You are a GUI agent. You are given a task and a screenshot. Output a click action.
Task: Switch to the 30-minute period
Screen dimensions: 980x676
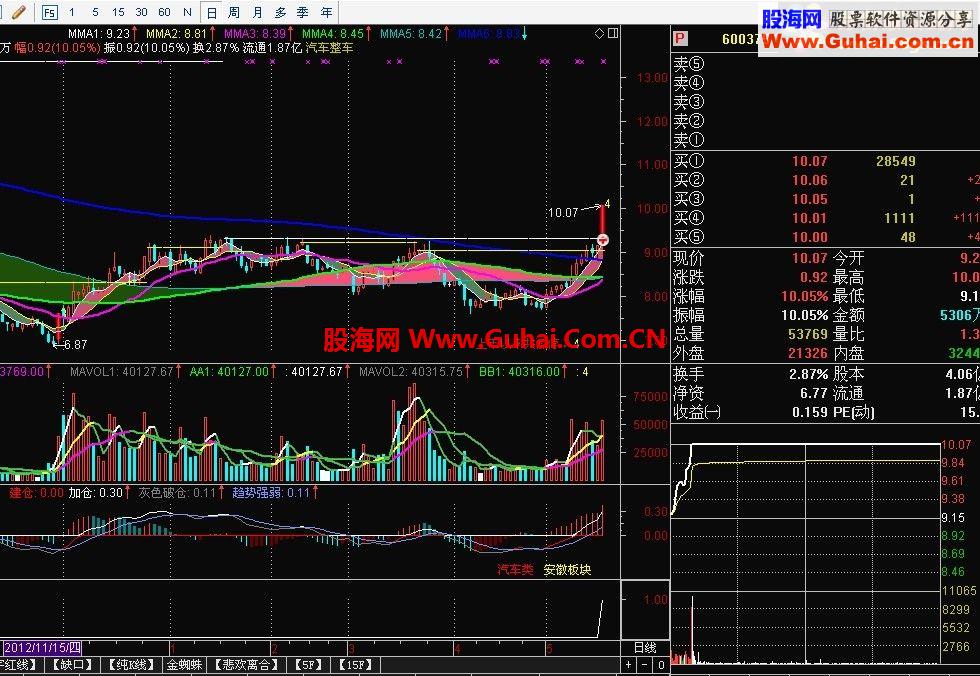click(x=141, y=12)
